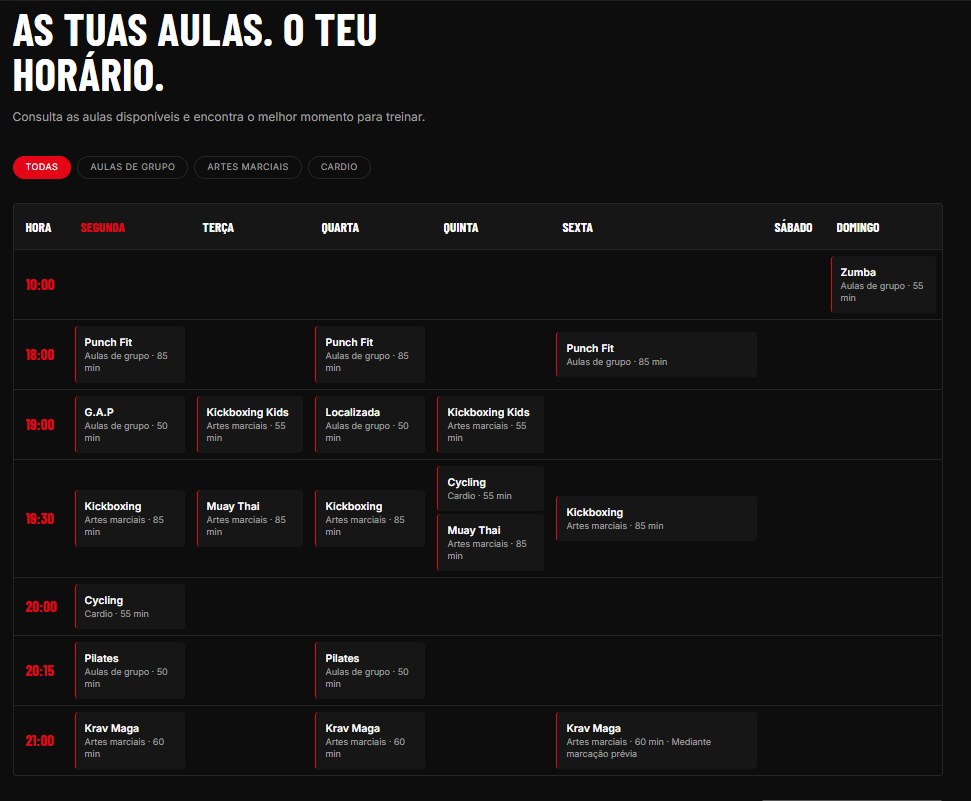Open Kickboxing class on Sexta
The width and height of the screenshot is (971, 801).
[x=656, y=519]
